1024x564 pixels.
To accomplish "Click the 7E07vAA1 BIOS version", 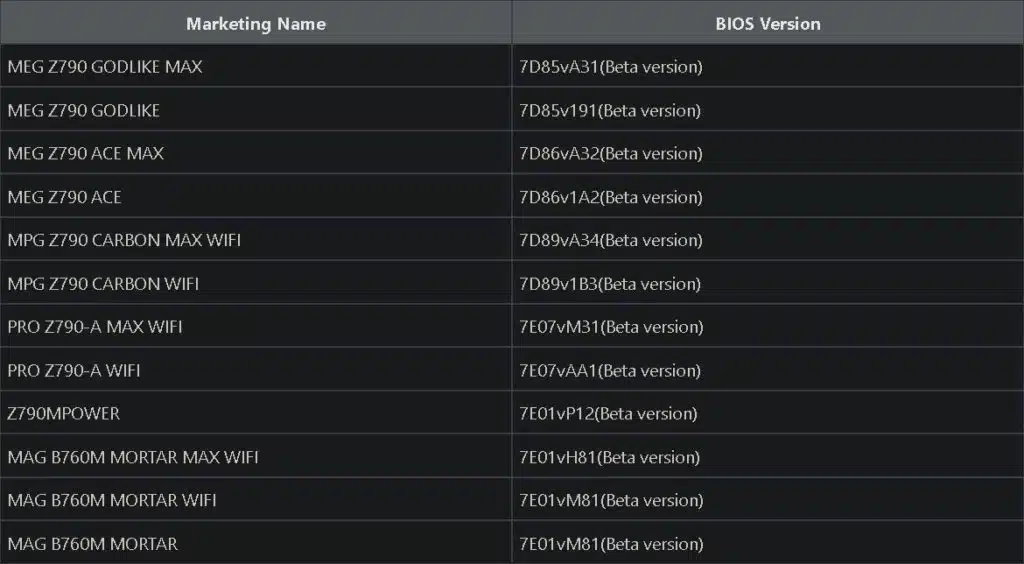I will coord(610,371).
